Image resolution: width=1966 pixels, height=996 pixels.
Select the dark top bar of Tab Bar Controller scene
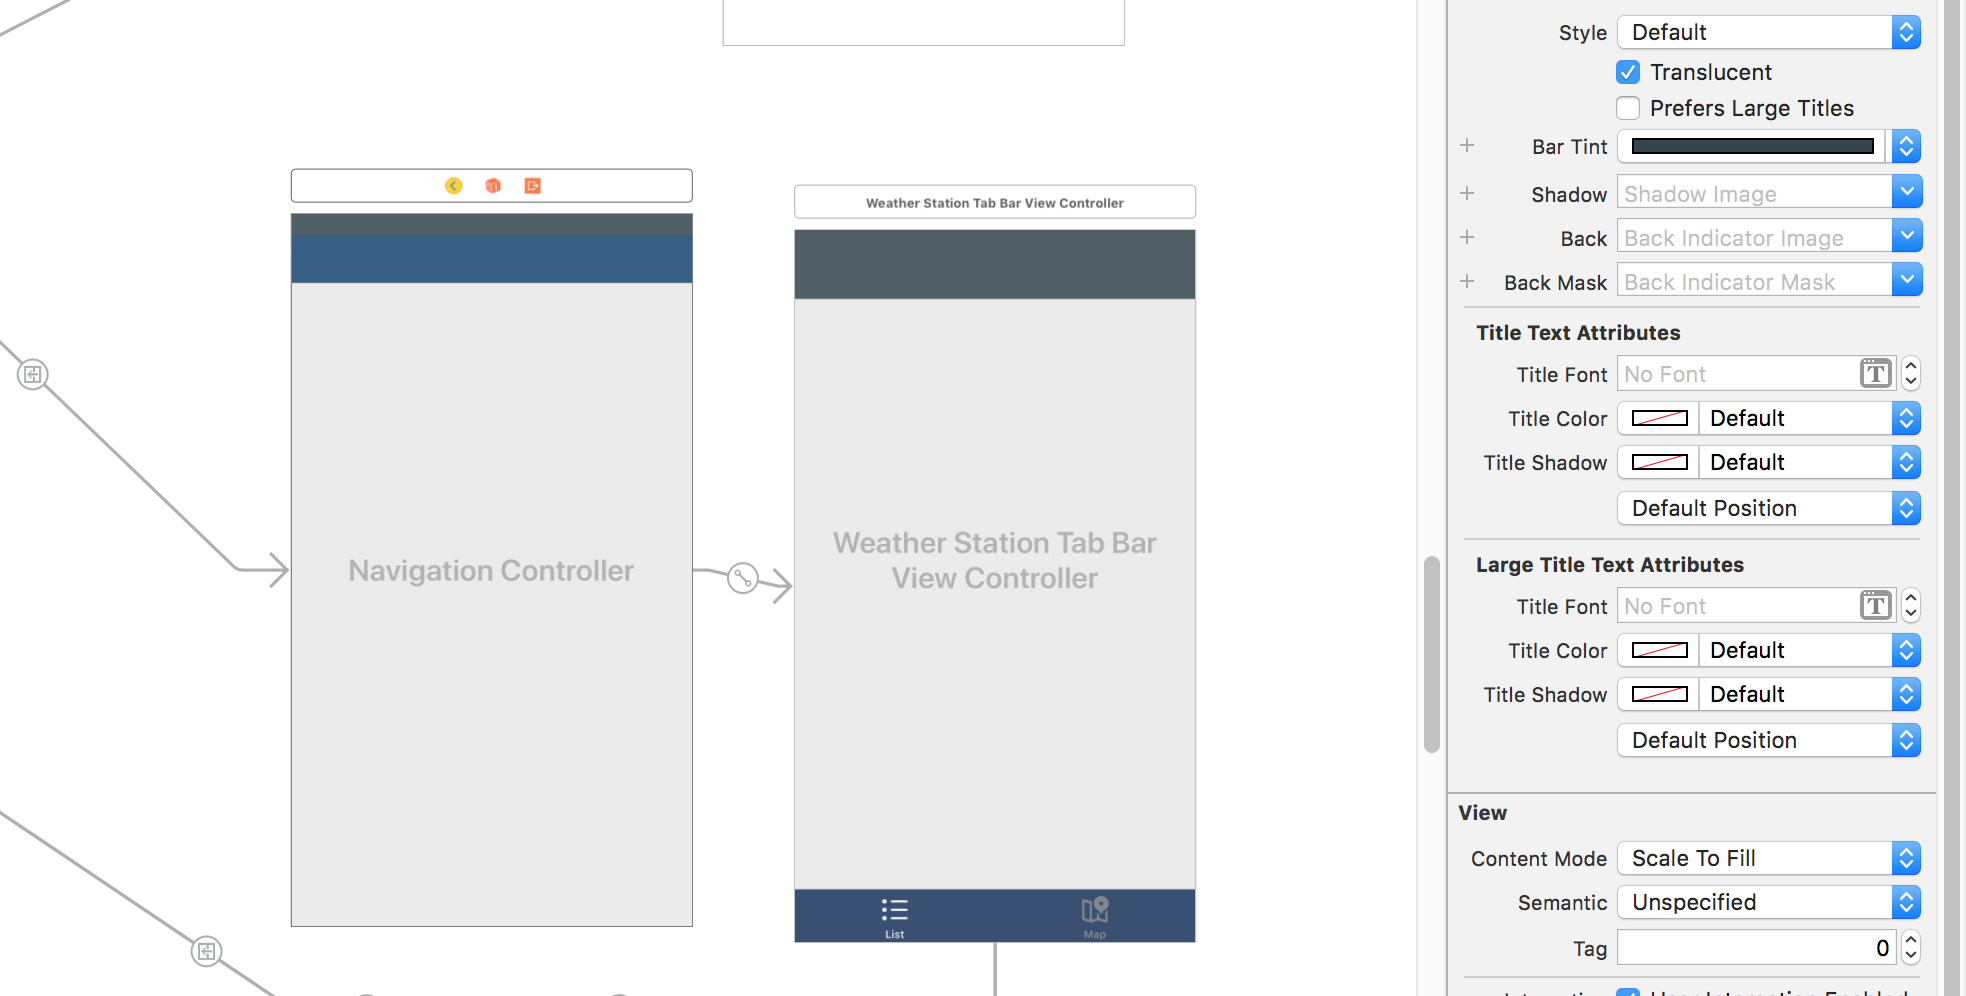(995, 264)
